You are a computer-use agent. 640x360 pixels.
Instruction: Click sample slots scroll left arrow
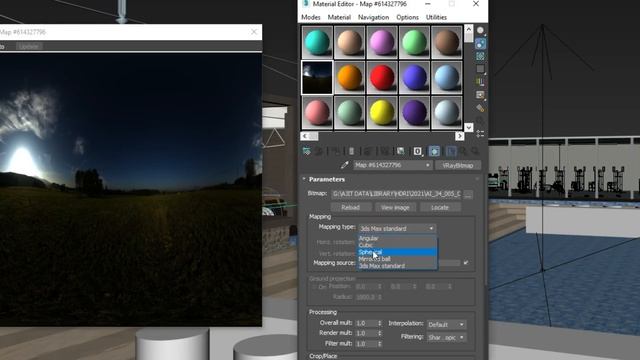305,136
